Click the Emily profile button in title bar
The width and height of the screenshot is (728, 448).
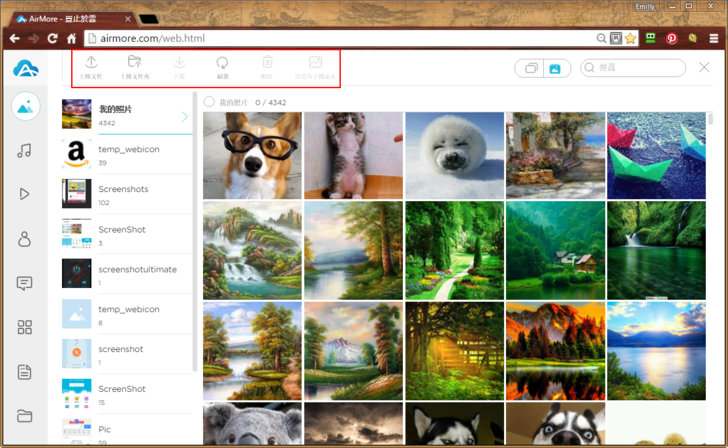645,6
